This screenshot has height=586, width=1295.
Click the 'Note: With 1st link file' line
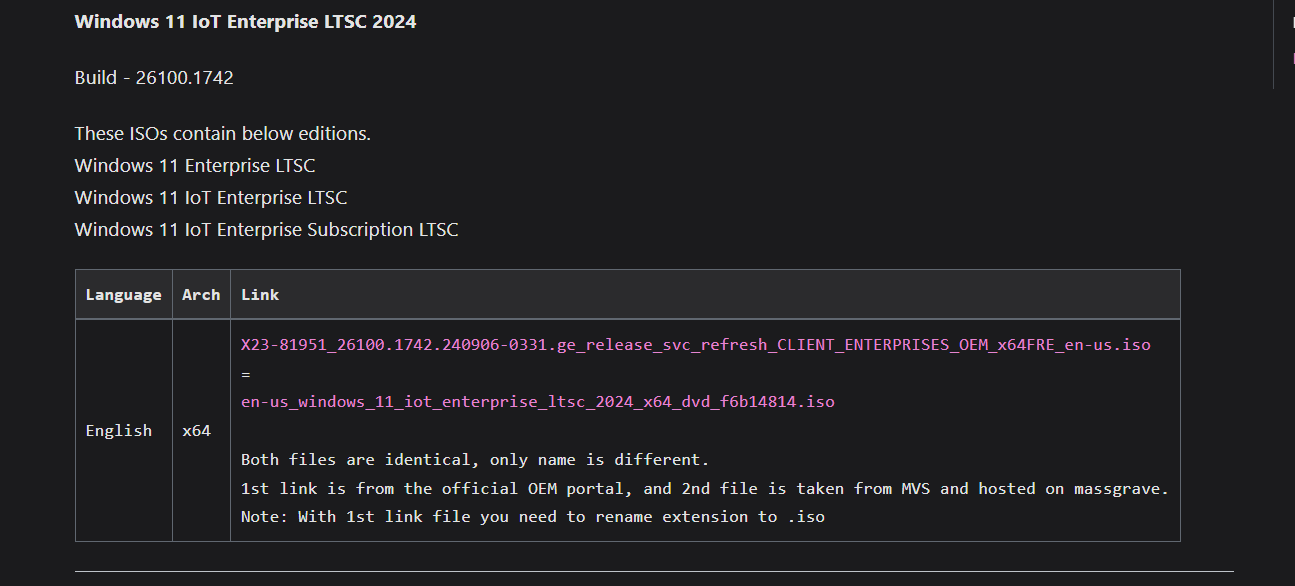[533, 517]
